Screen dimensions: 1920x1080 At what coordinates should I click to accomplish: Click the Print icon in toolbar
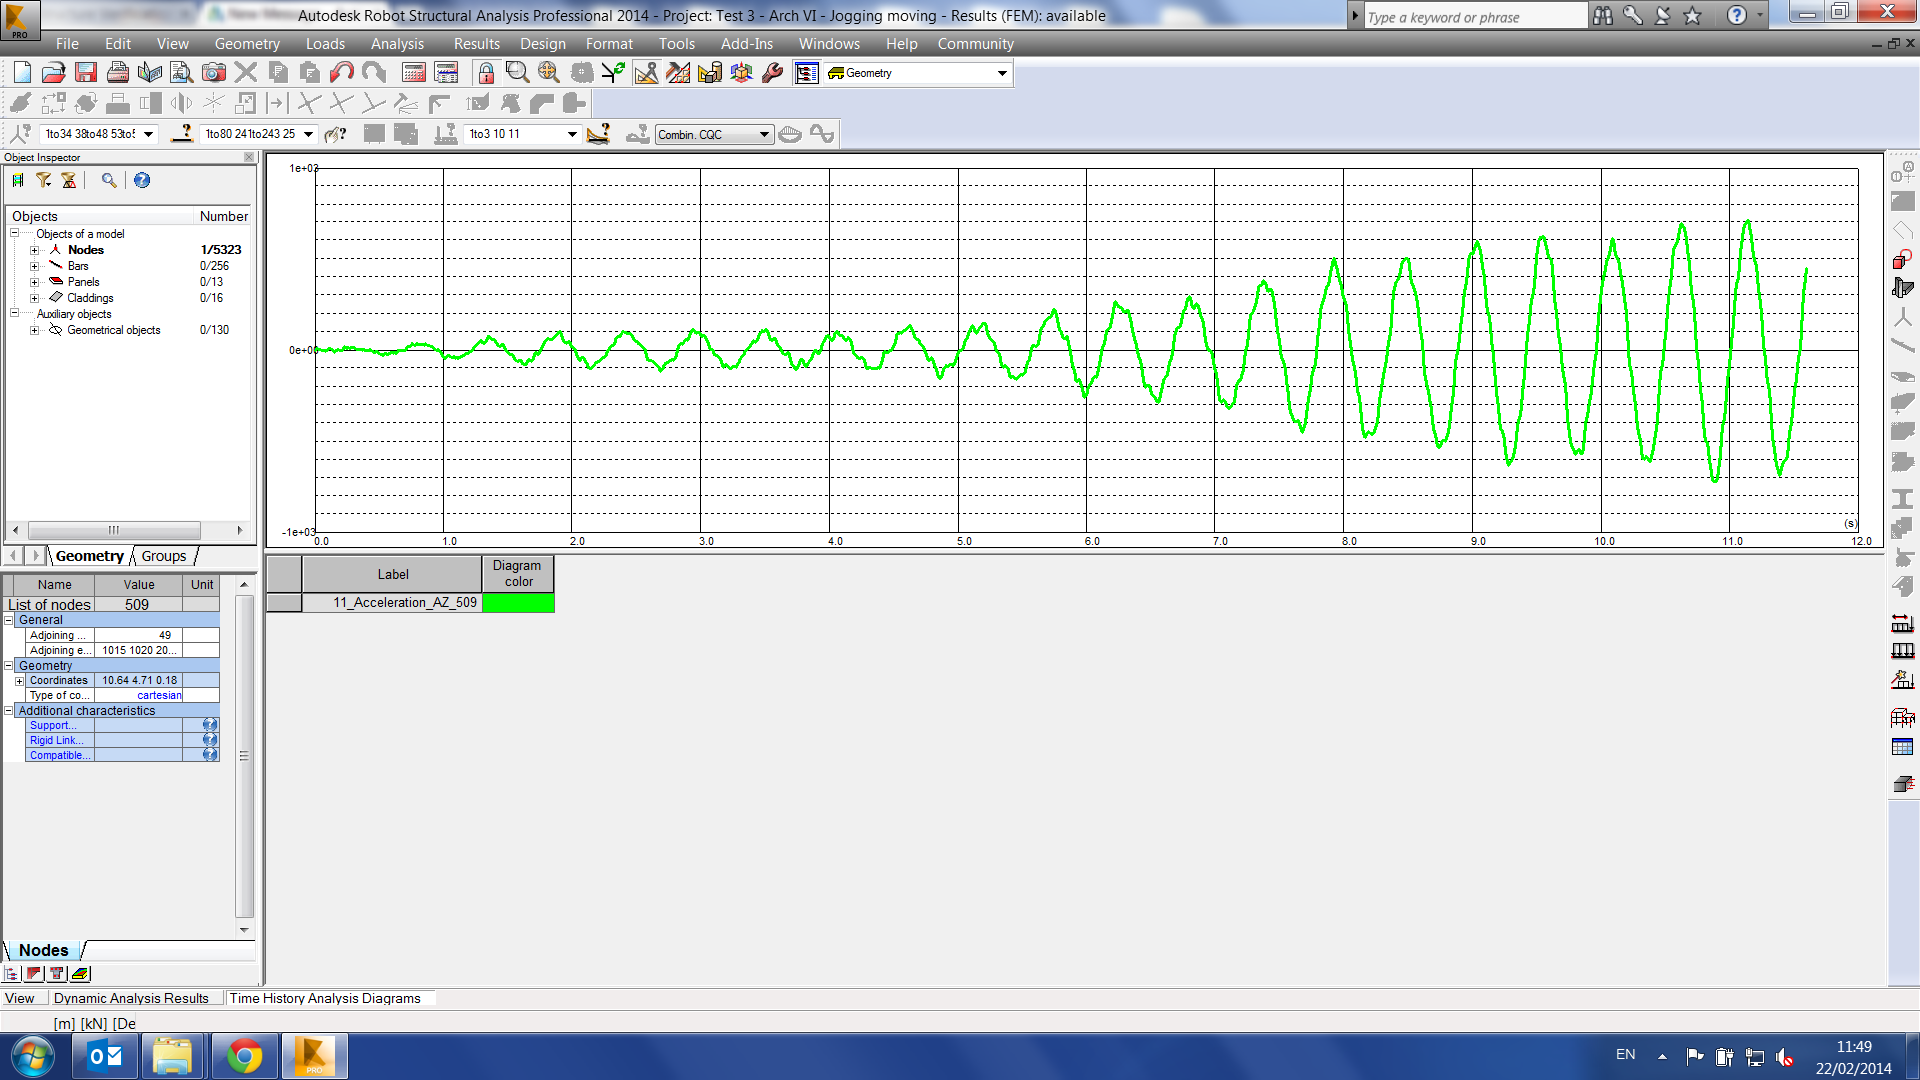118,73
